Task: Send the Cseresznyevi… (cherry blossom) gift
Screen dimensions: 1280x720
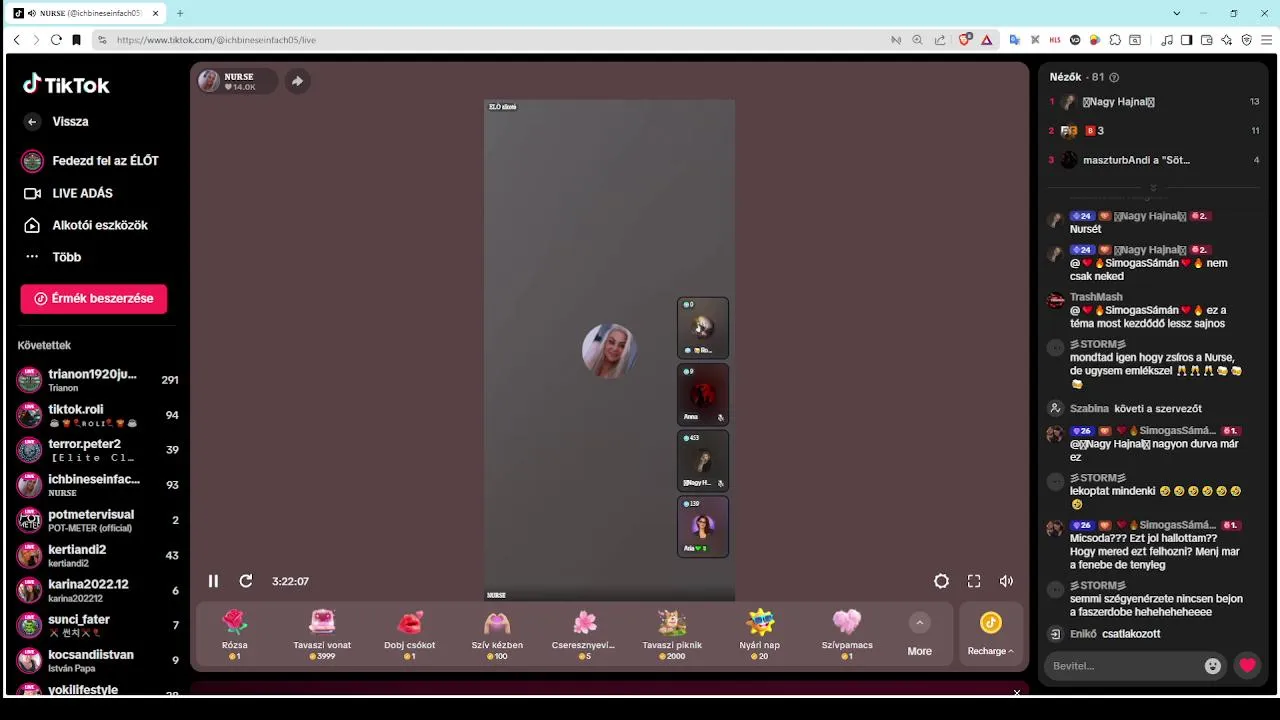Action: [584, 634]
